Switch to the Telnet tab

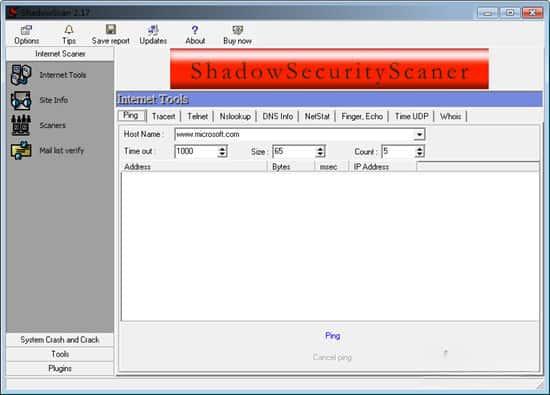pyautogui.click(x=197, y=116)
